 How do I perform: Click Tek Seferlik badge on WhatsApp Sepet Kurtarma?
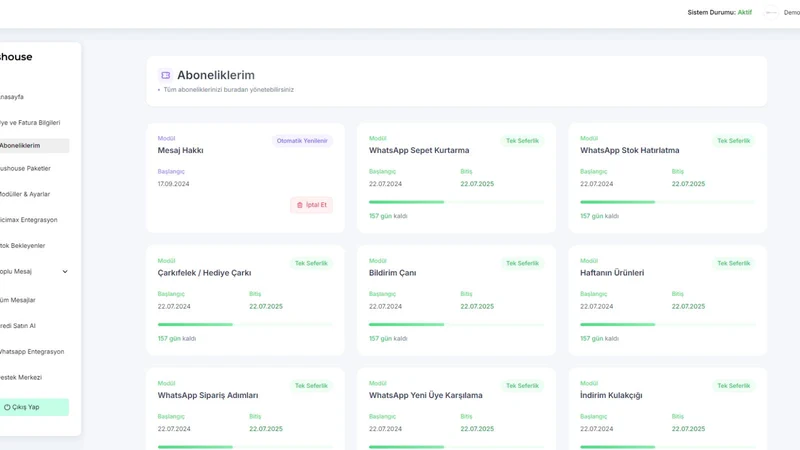(522, 141)
